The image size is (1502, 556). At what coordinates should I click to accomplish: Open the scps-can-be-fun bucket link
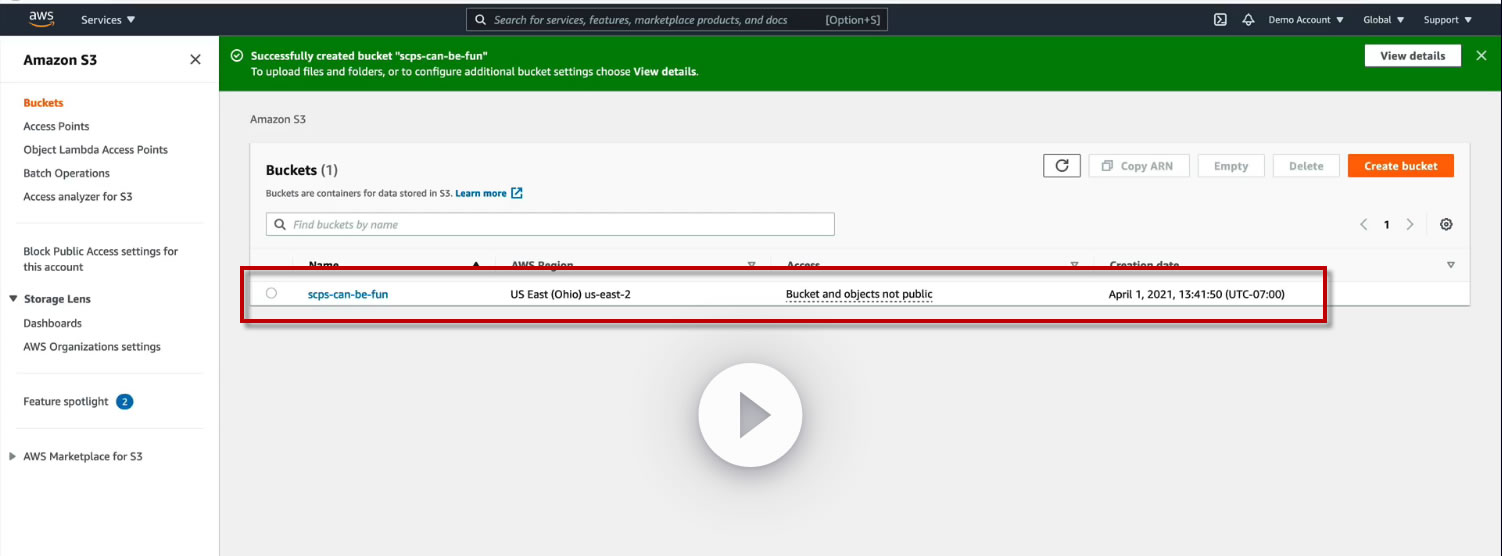click(348, 294)
